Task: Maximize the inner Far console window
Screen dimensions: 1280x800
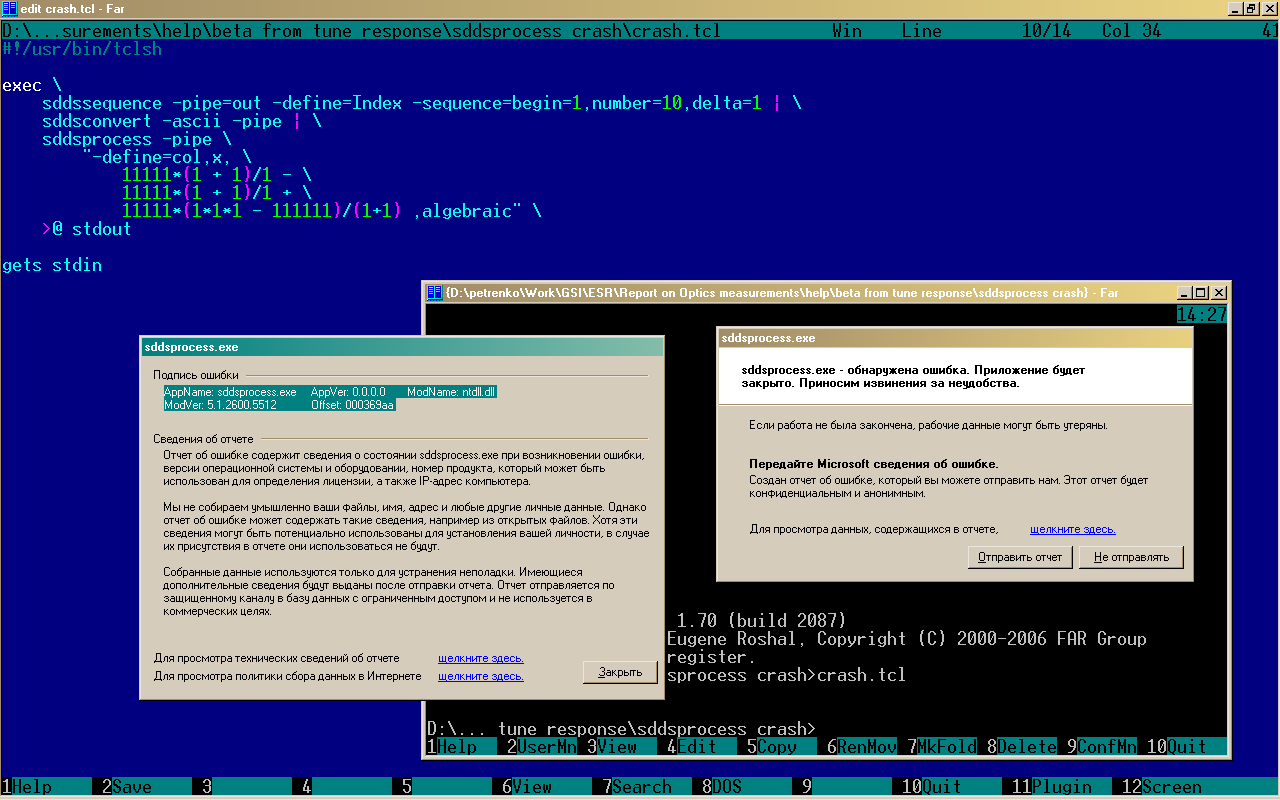Action: 1201,292
